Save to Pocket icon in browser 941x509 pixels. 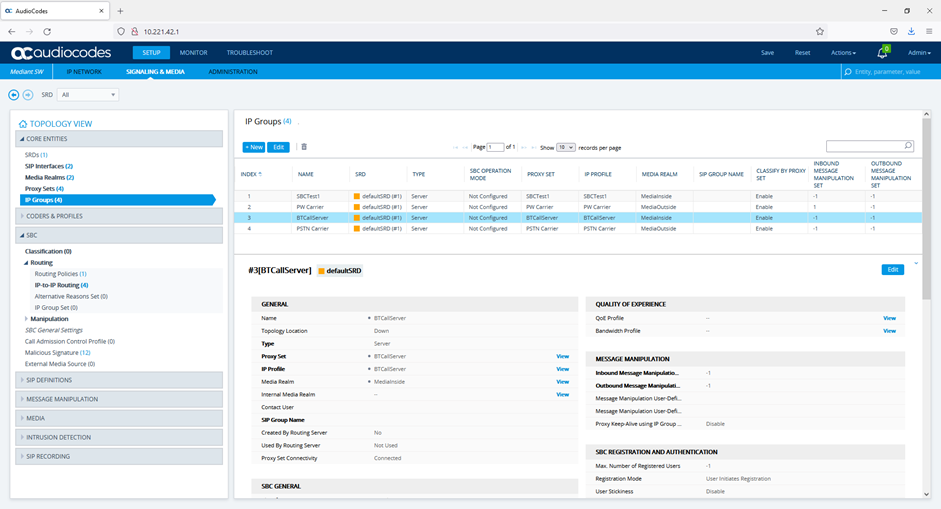(x=894, y=31)
